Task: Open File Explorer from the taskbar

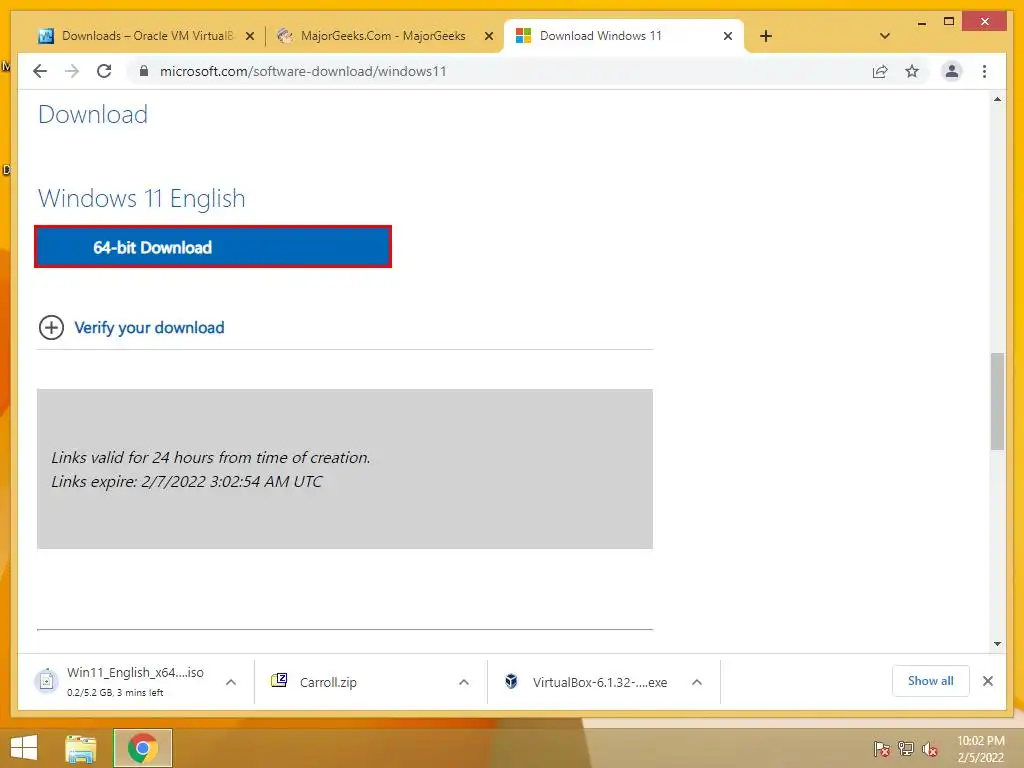Action: tap(80, 748)
